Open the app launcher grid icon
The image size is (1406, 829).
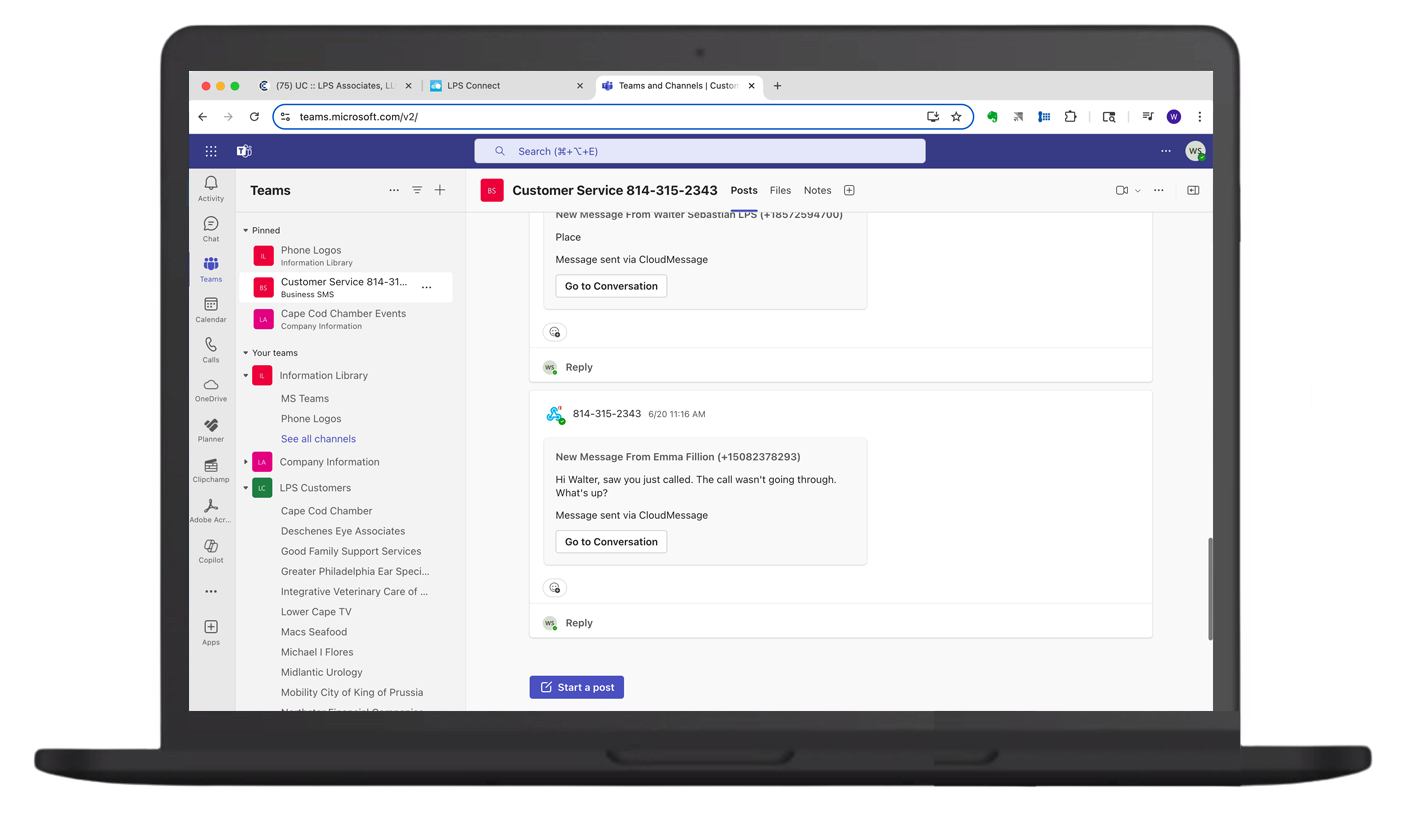[211, 151]
